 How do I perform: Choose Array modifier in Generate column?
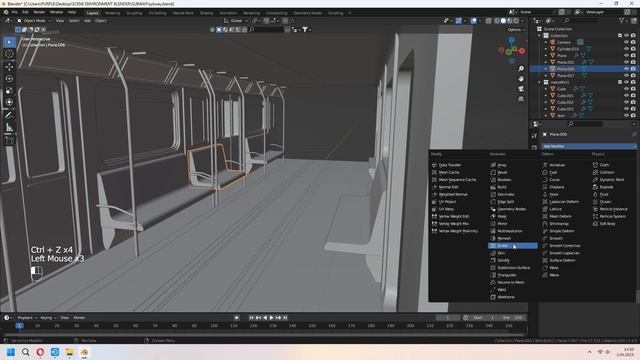pos(513,165)
